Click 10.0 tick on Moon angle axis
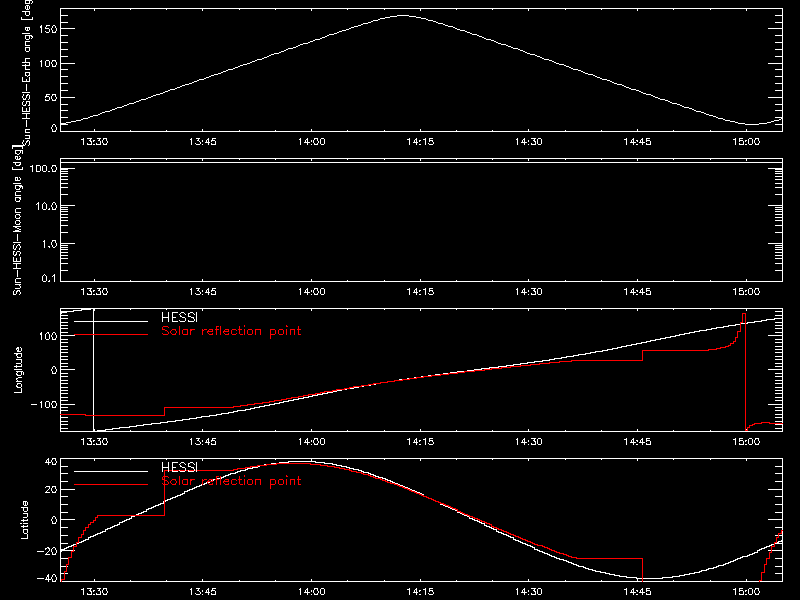This screenshot has height=600, width=800. (x=46, y=207)
